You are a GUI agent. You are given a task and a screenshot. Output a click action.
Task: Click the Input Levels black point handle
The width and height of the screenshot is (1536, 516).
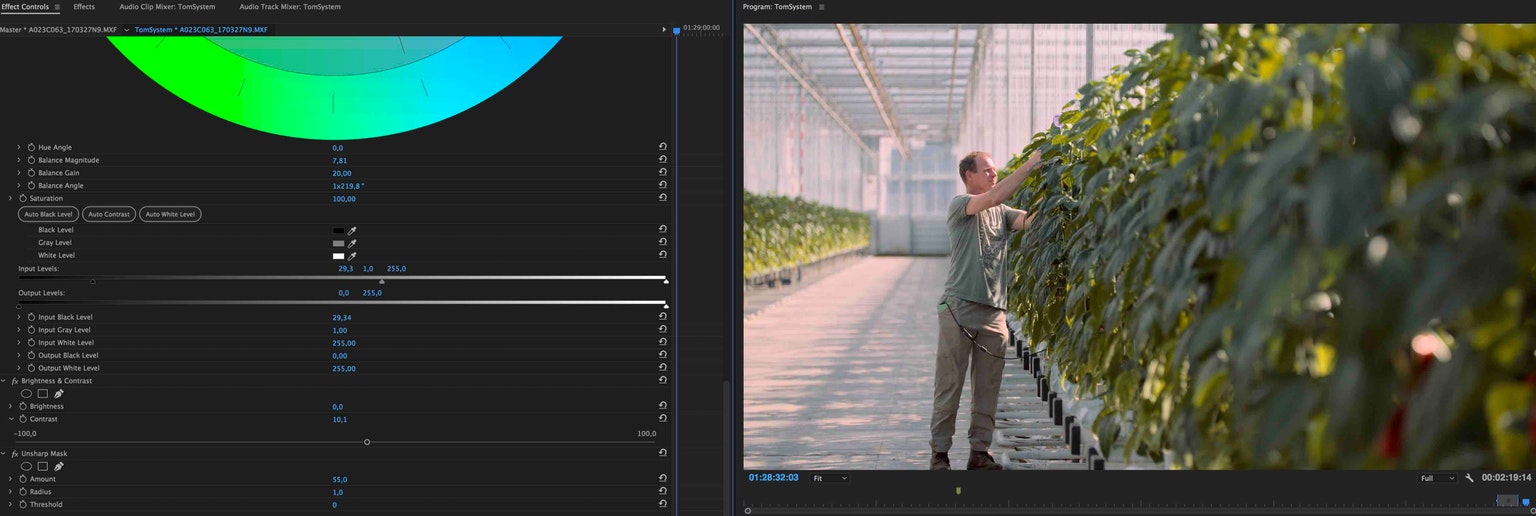[93, 282]
